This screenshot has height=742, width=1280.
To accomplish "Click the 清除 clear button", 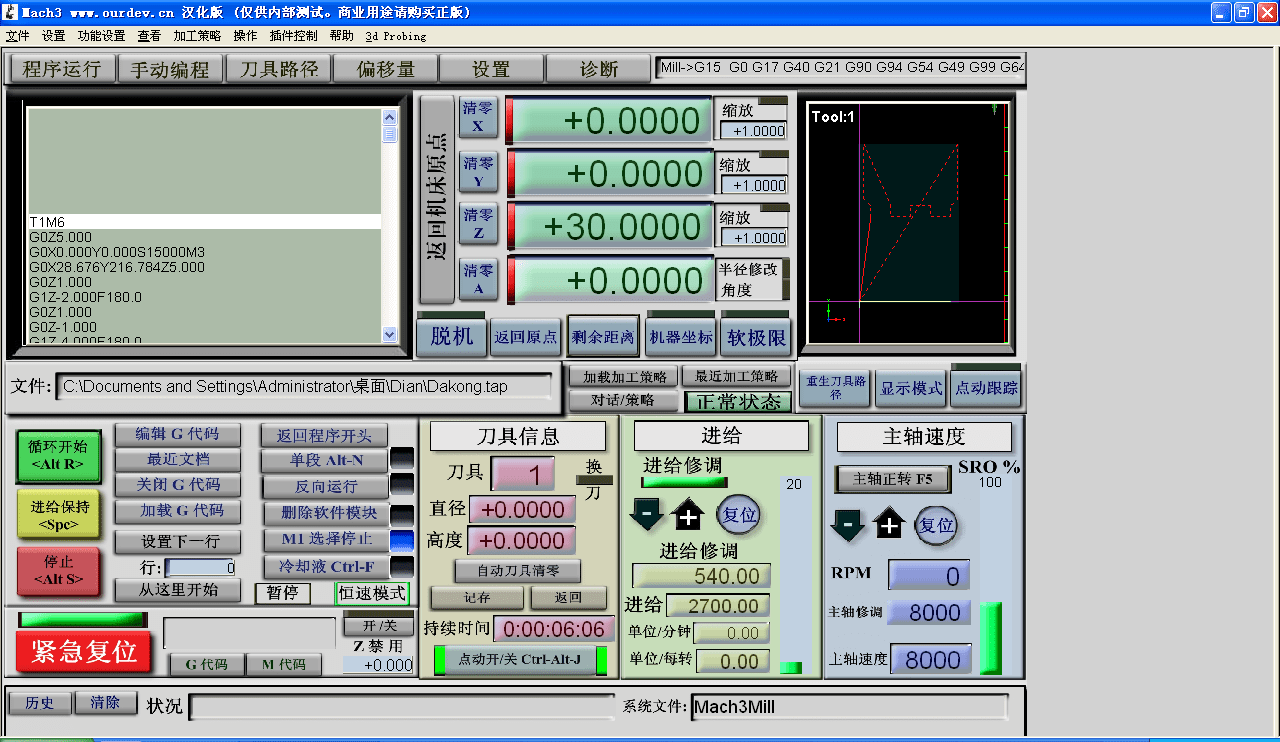I will tap(105, 703).
